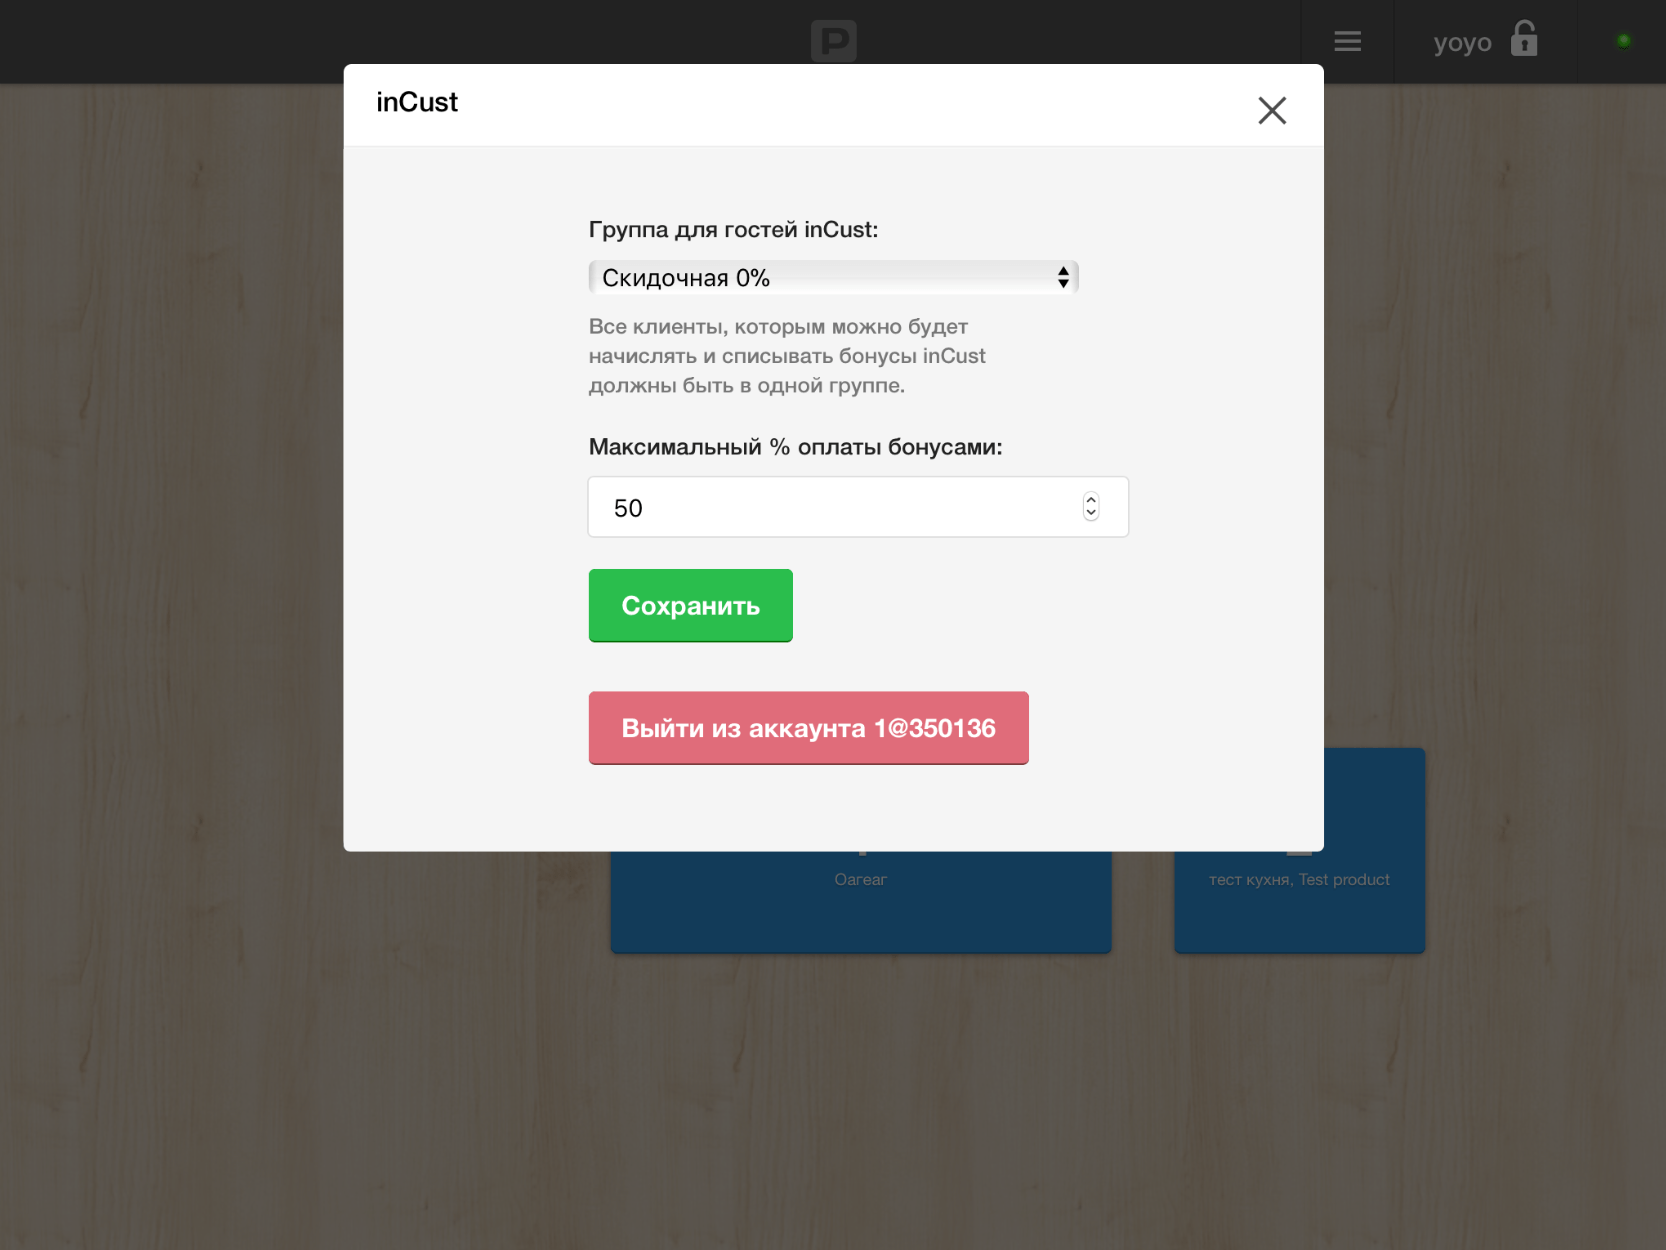The image size is (1666, 1250).
Task: Click the inCust dialog title
Action: [417, 102]
